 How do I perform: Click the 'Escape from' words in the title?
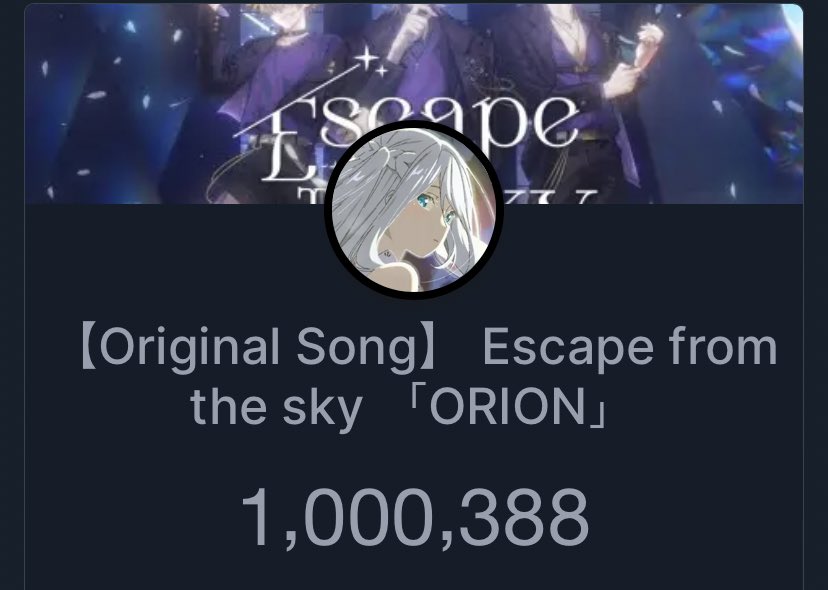click(630, 349)
